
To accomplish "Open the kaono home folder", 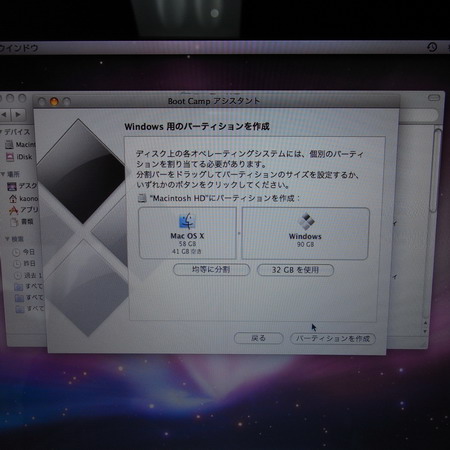I will [23, 199].
